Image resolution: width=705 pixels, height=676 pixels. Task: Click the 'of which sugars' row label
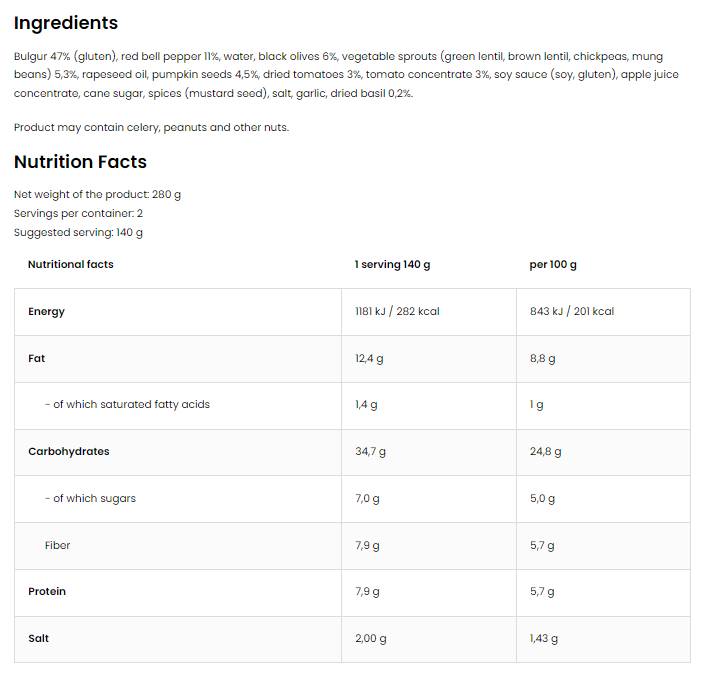[x=90, y=499]
